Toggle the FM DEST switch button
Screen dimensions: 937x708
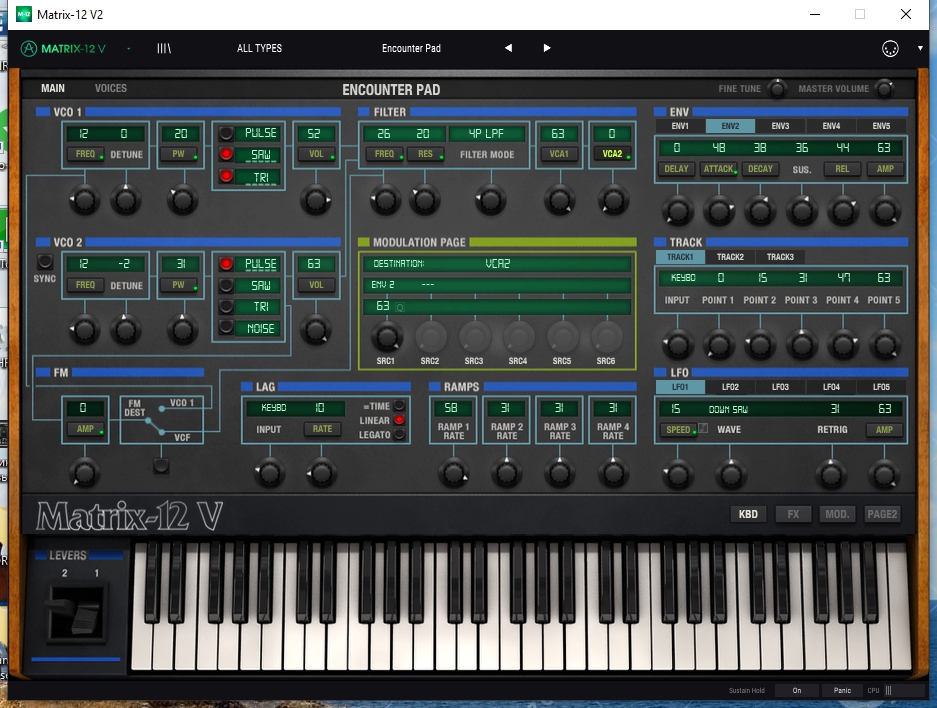click(x=161, y=465)
